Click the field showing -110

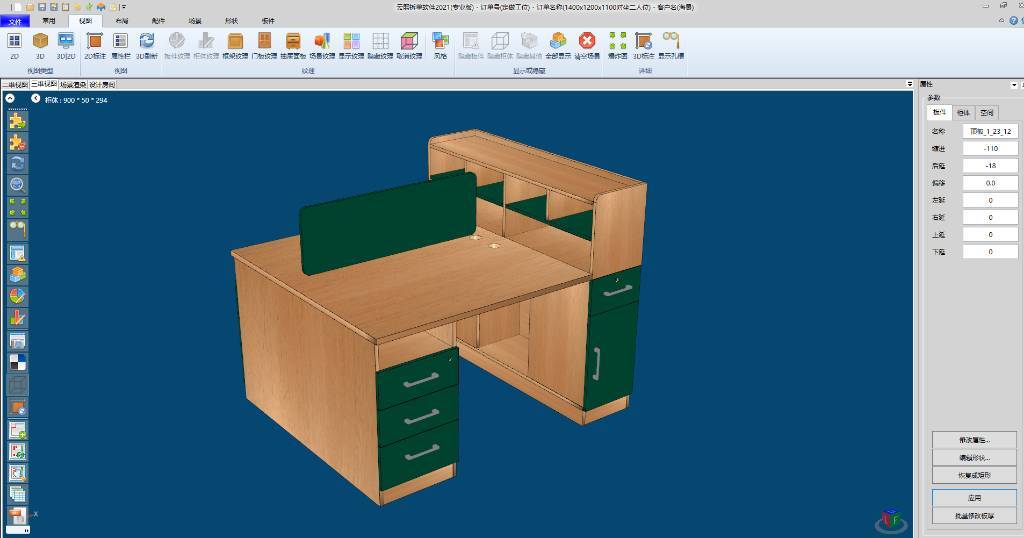pyautogui.click(x=991, y=148)
